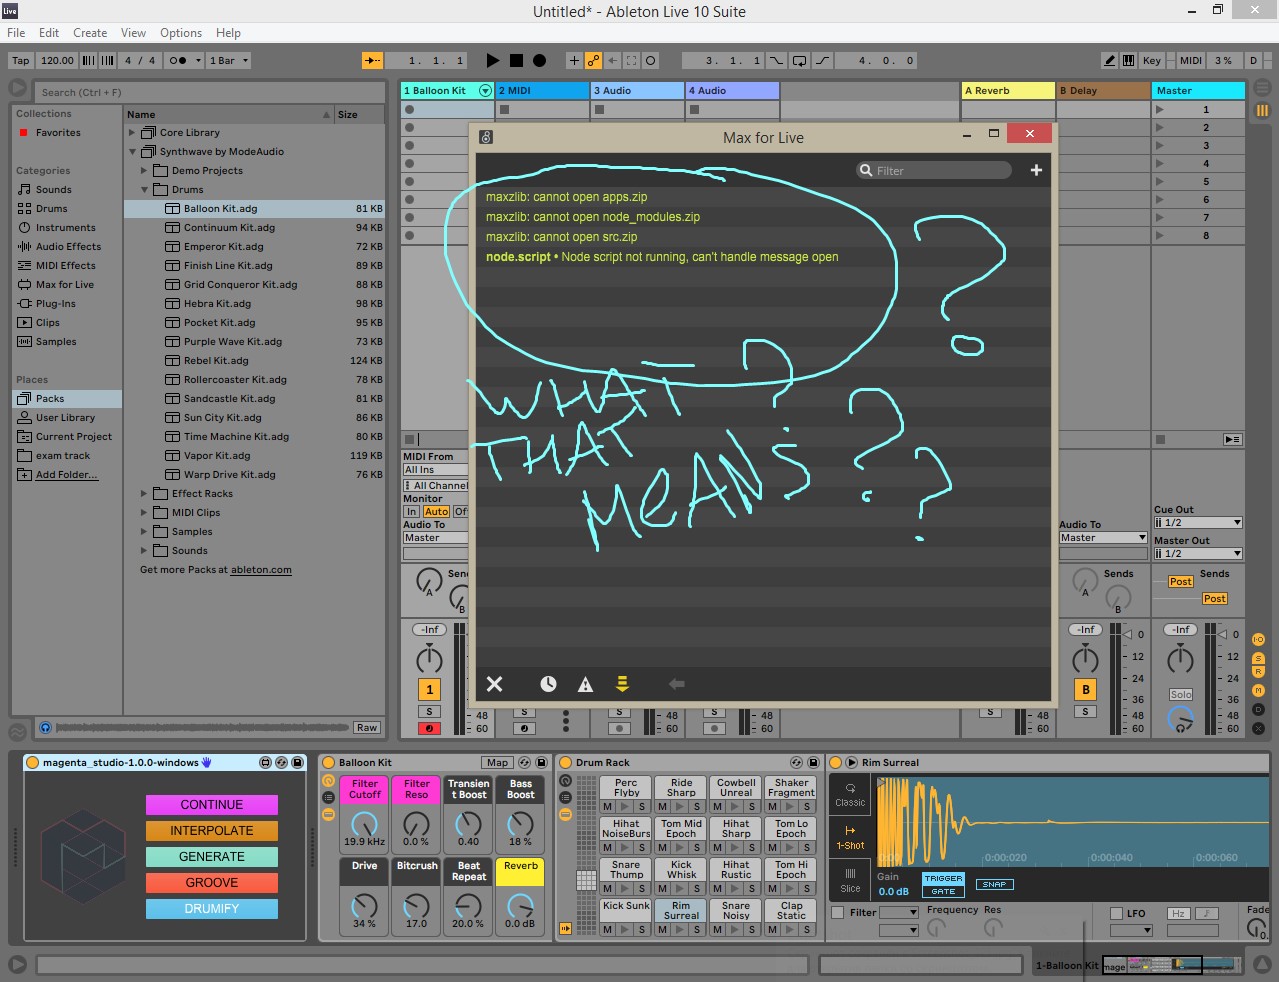Toggle SNAP in Simpler

pyautogui.click(x=994, y=884)
